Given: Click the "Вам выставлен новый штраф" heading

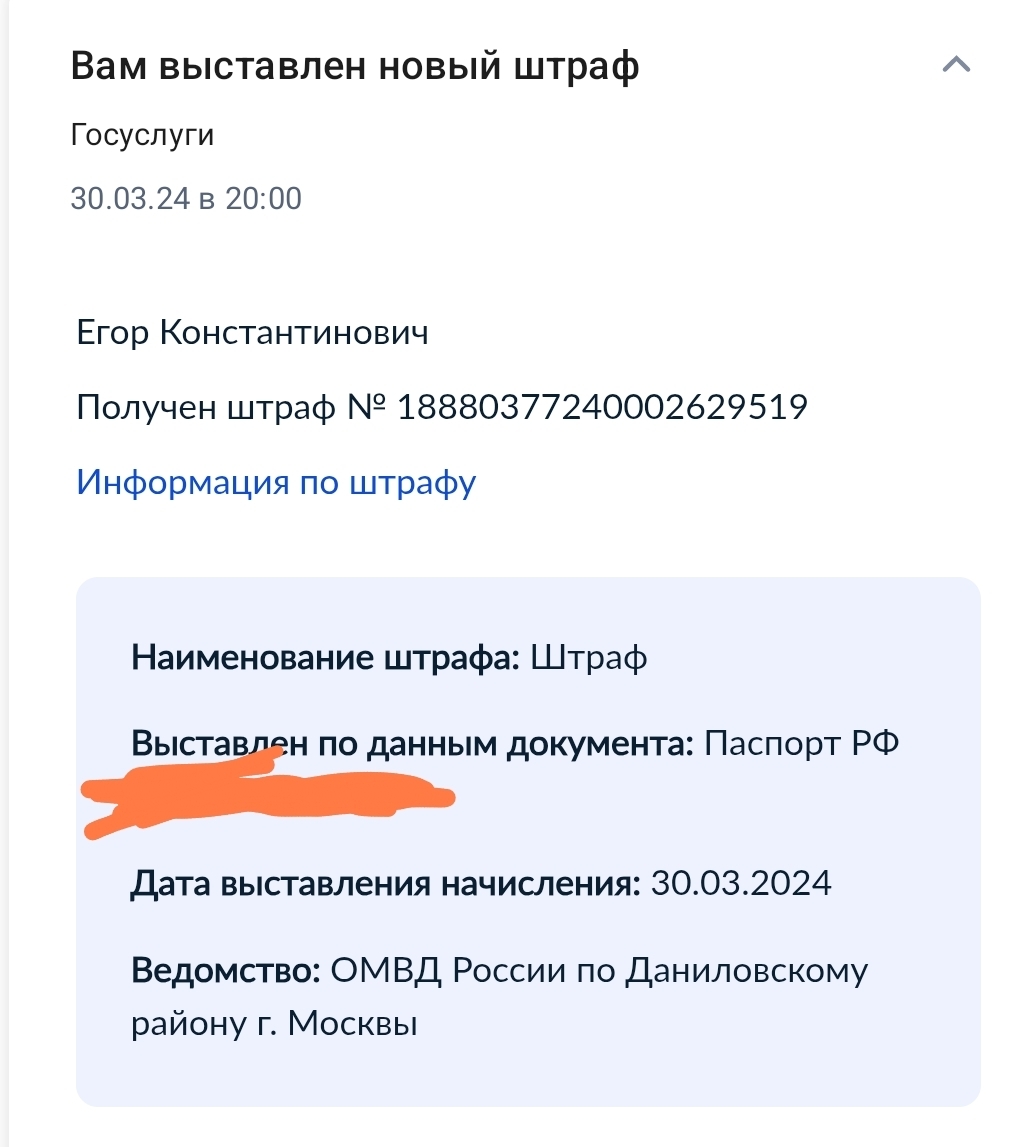Looking at the screenshot, I should point(355,67).
